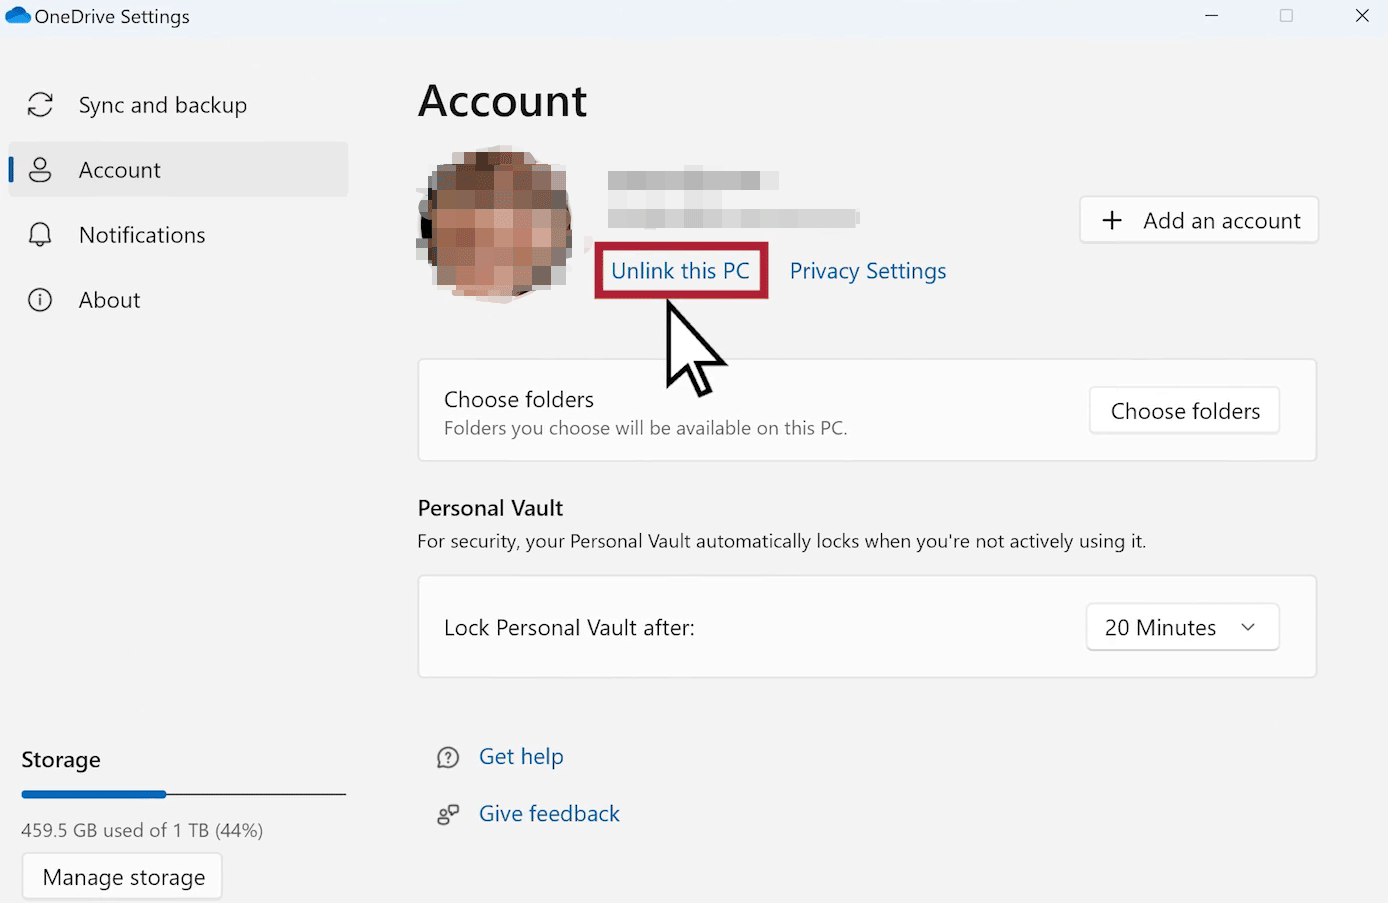1388x903 pixels.
Task: Click the About info circle icon
Action: [40, 300]
